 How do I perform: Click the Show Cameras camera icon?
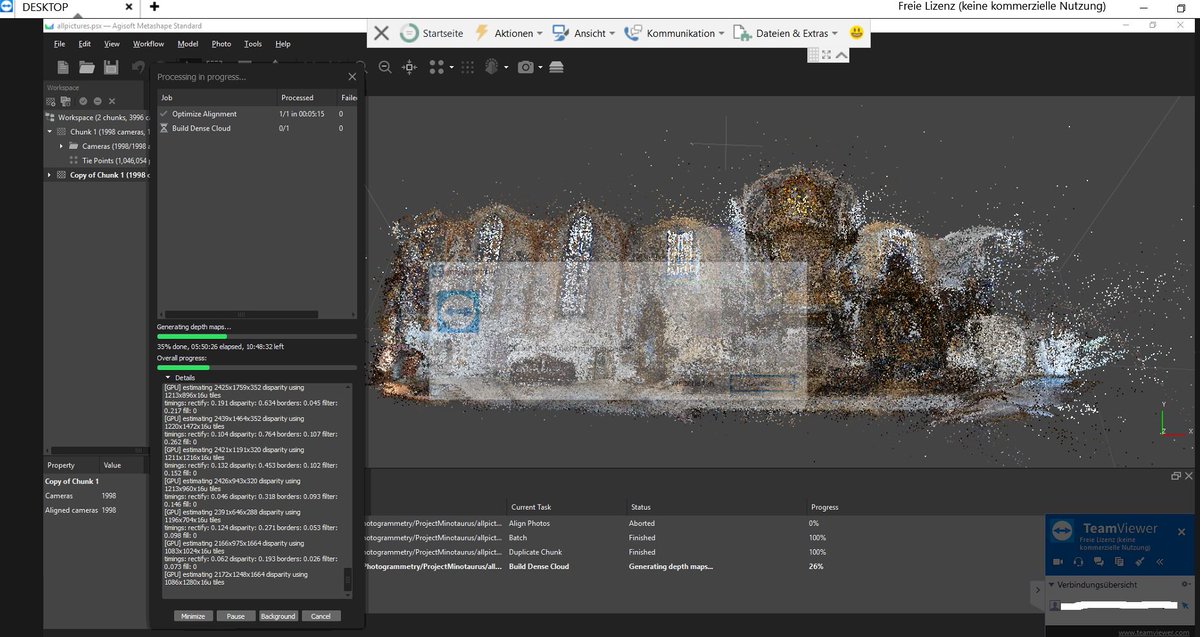[x=526, y=67]
